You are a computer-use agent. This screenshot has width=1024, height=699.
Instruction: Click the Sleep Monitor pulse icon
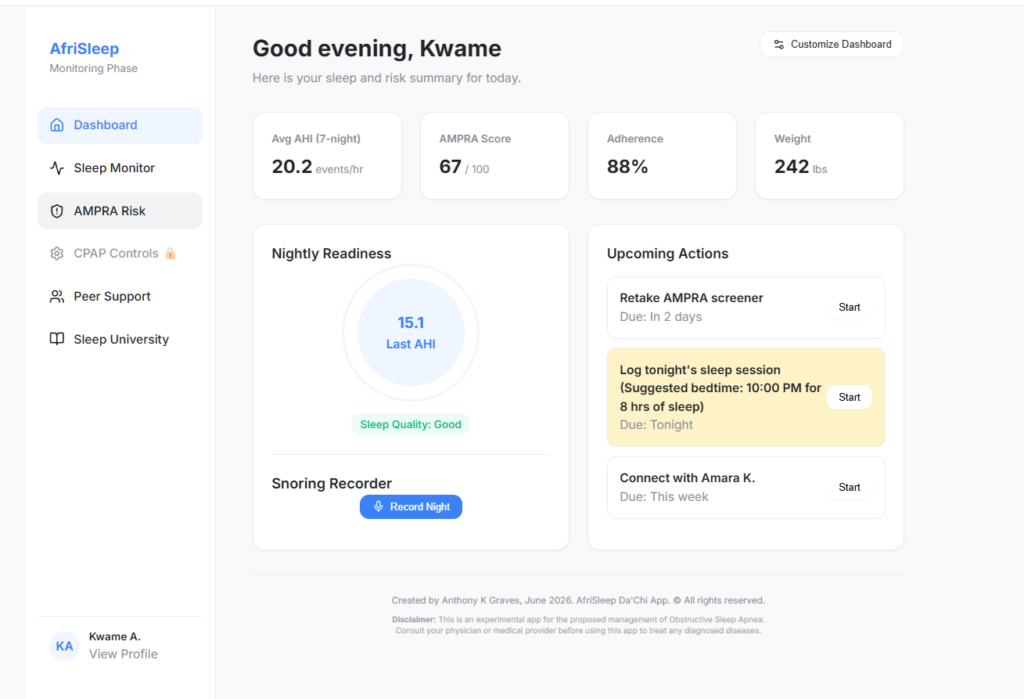click(x=57, y=168)
